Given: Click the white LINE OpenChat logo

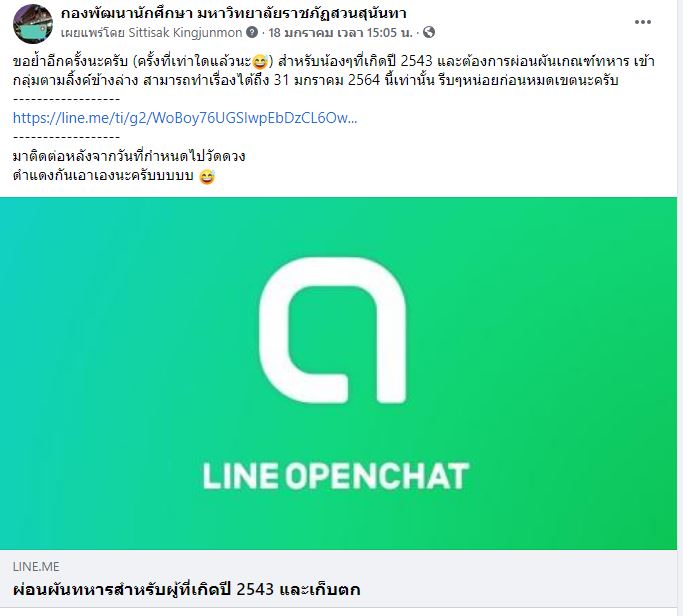Looking at the screenshot, I should pyautogui.click(x=332, y=330).
